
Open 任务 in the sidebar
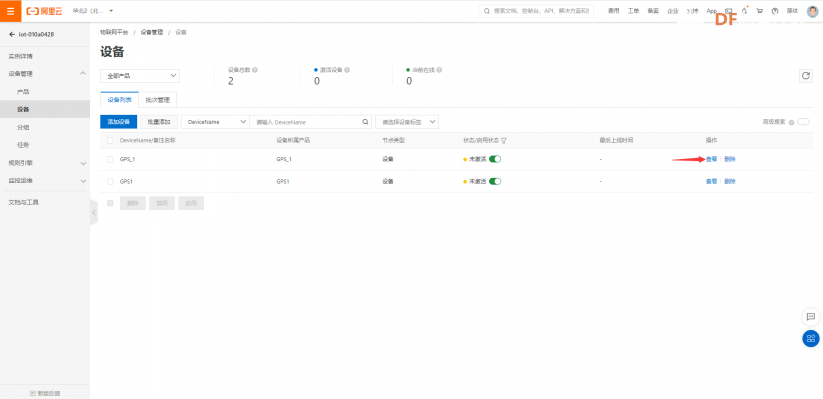(23, 145)
